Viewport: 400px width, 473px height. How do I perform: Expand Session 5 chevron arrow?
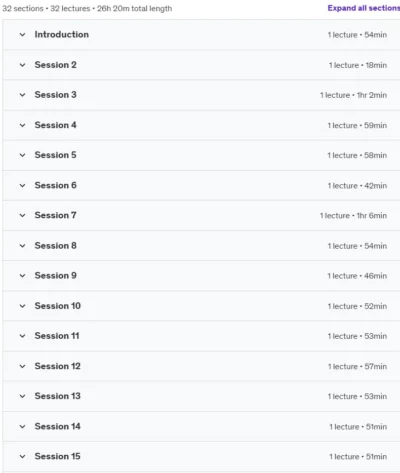tap(22, 155)
